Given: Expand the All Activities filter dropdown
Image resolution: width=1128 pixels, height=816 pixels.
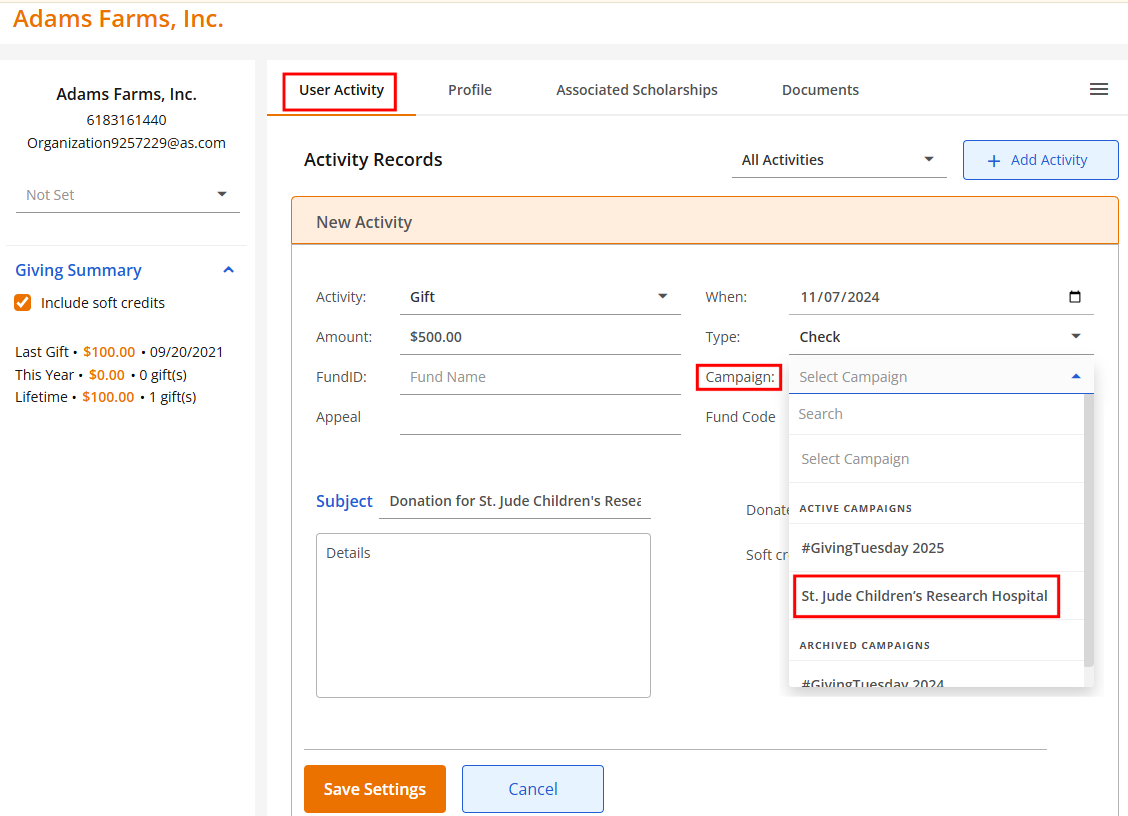Looking at the screenshot, I should tap(838, 160).
